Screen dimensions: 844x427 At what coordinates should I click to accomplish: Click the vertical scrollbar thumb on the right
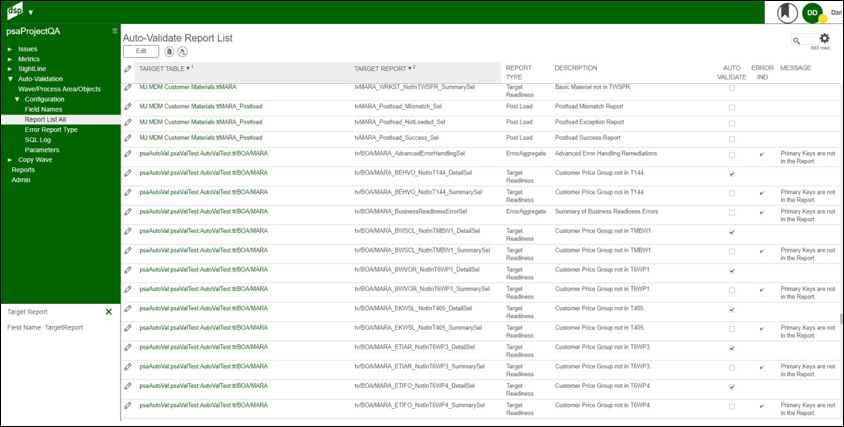click(841, 319)
